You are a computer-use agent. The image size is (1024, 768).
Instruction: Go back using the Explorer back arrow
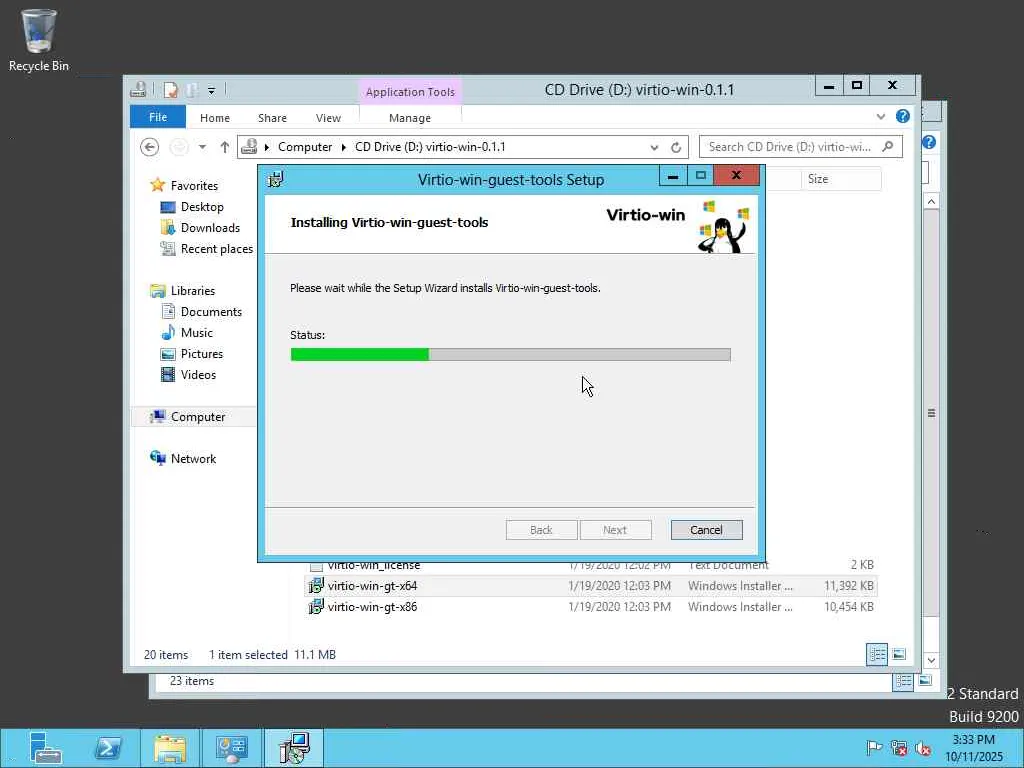(x=150, y=147)
